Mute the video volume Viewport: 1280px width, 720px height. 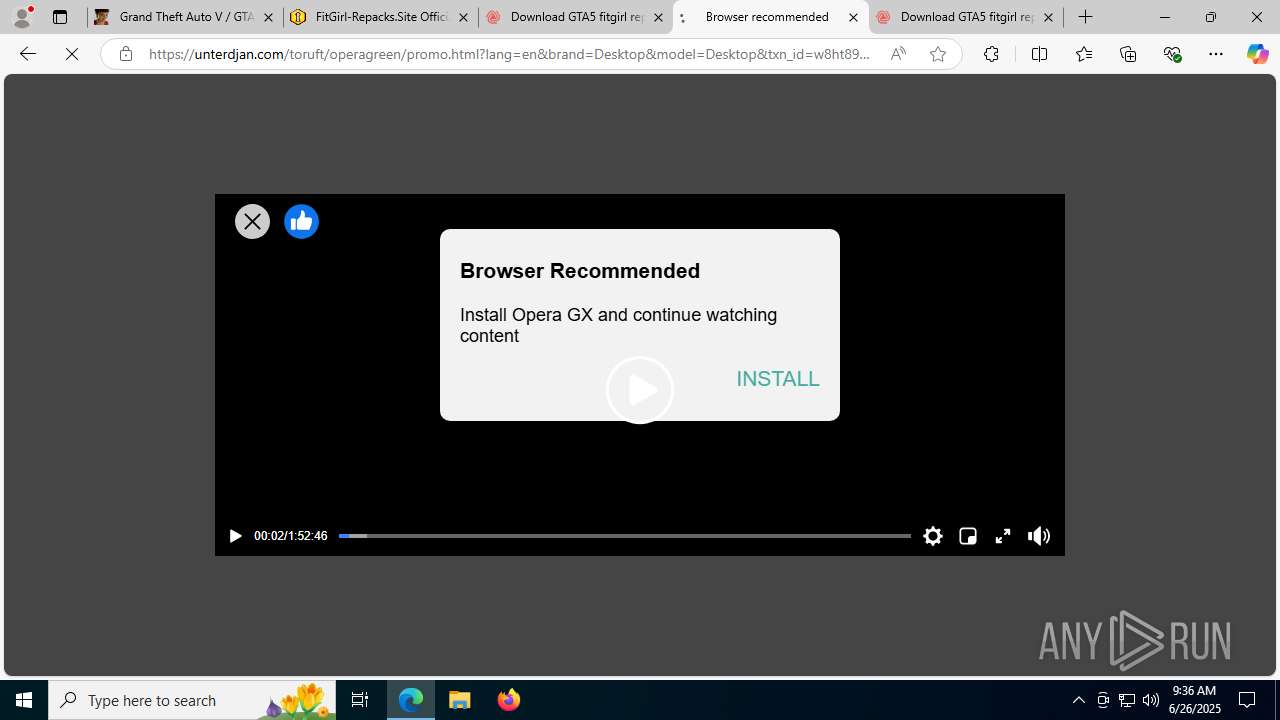pyautogui.click(x=1039, y=536)
